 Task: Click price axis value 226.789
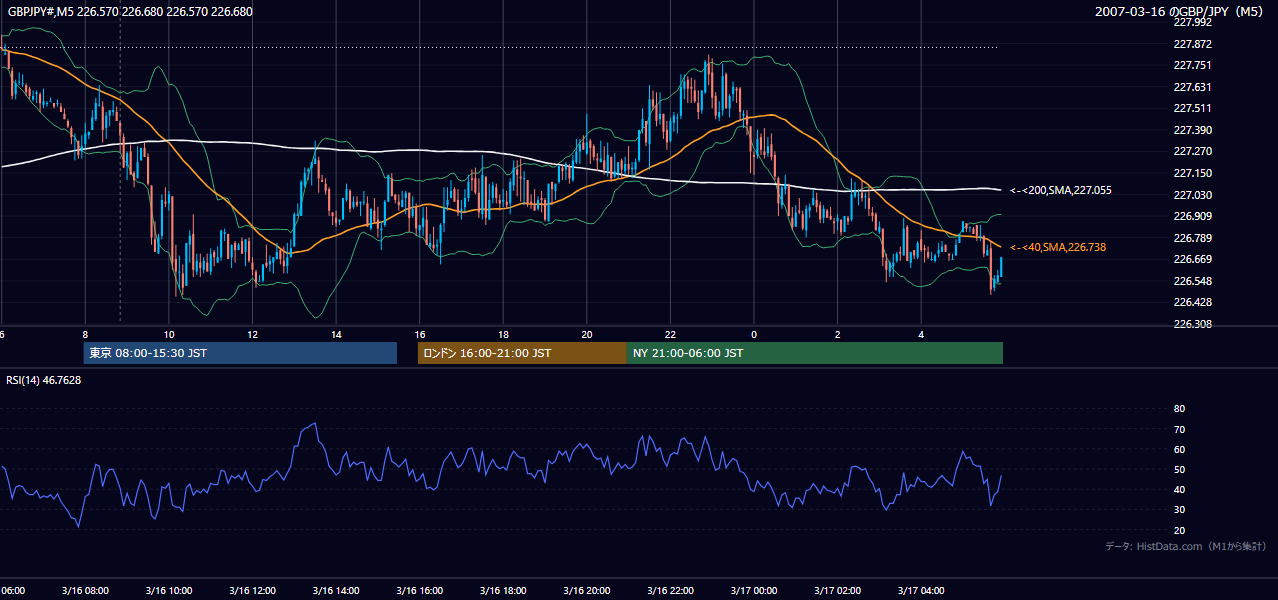coord(1192,238)
